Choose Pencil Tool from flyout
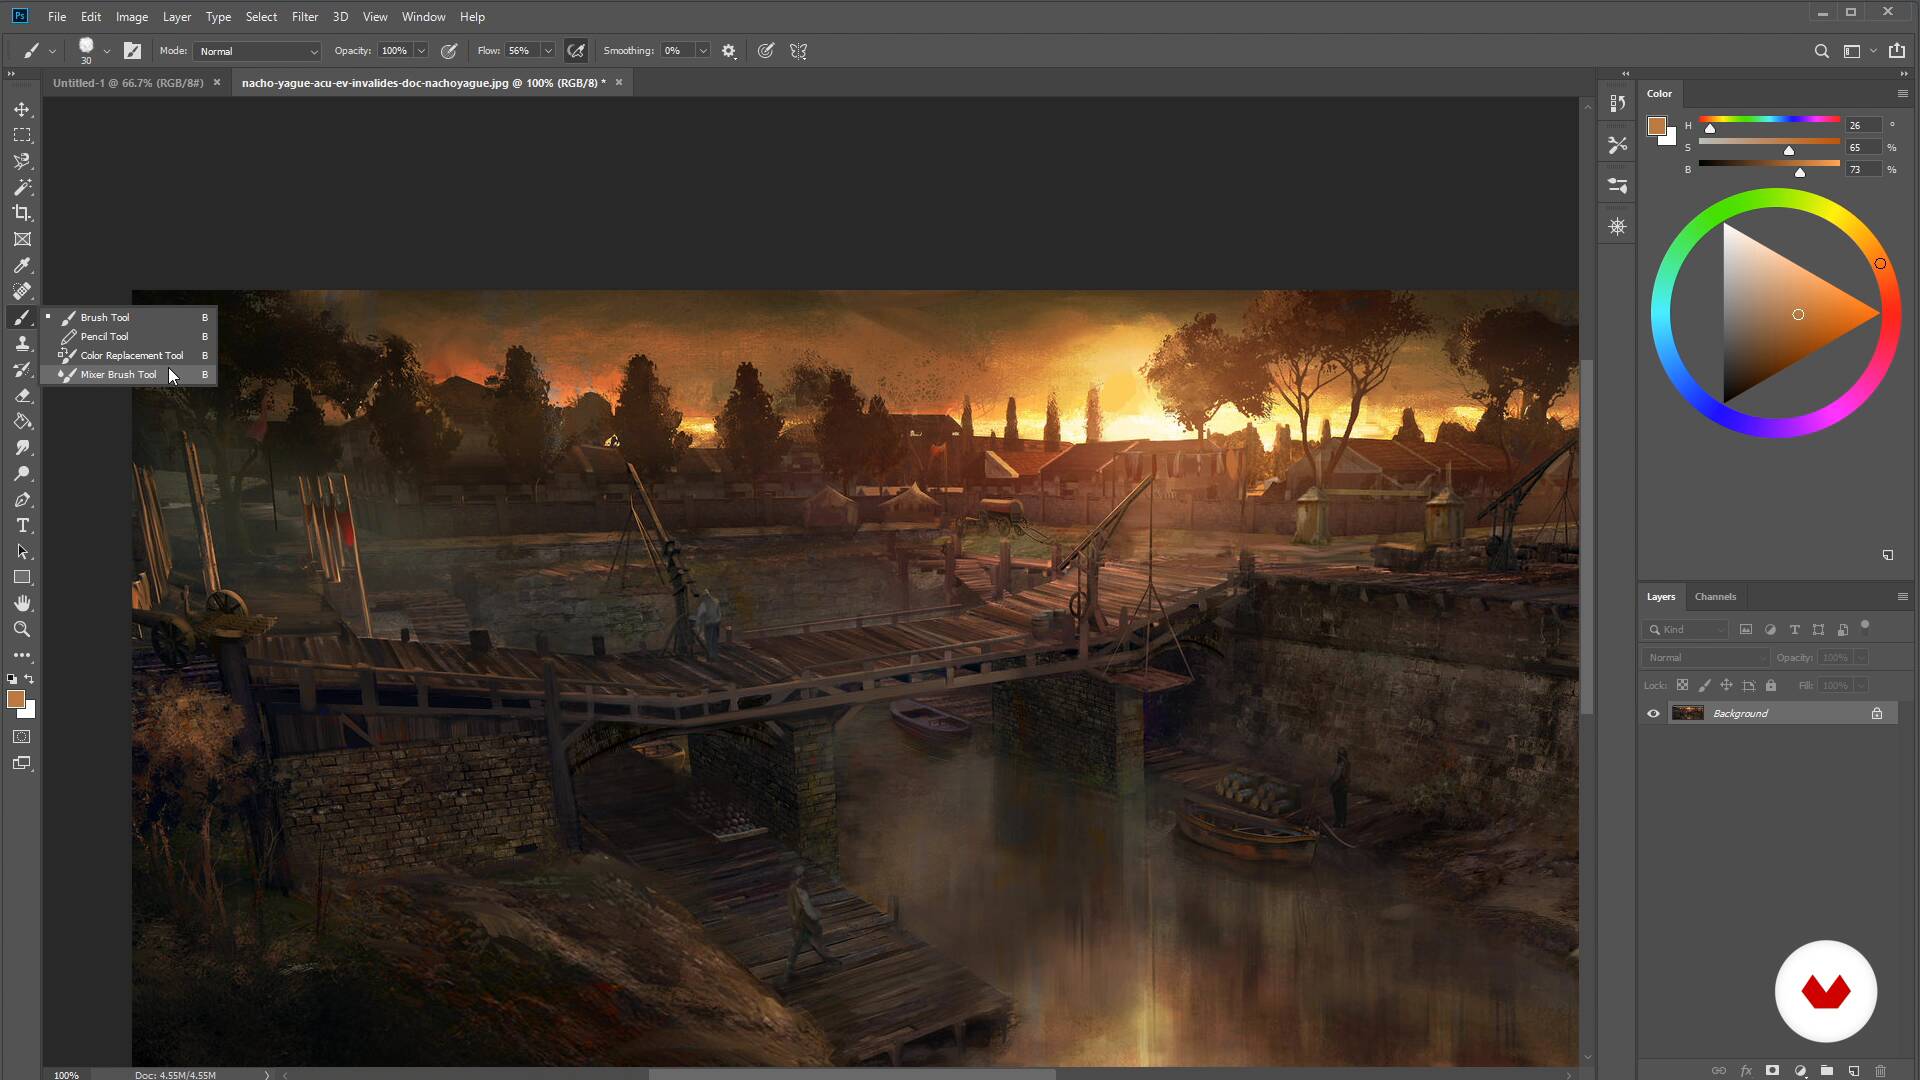Screen dimensions: 1920x1080 128,337
